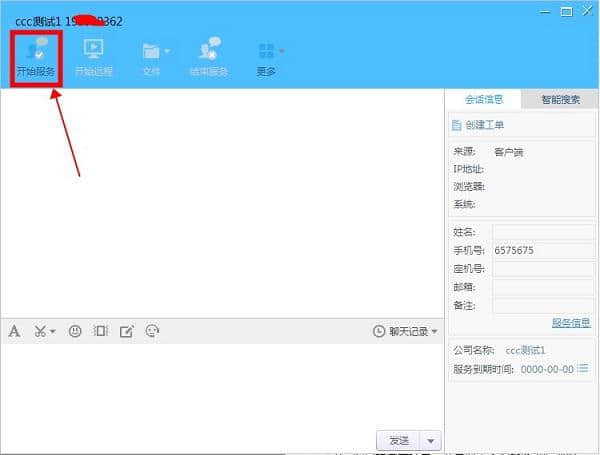600x455 pixels.
Task: Click the scissors screenshot tool icon
Action: [41, 331]
